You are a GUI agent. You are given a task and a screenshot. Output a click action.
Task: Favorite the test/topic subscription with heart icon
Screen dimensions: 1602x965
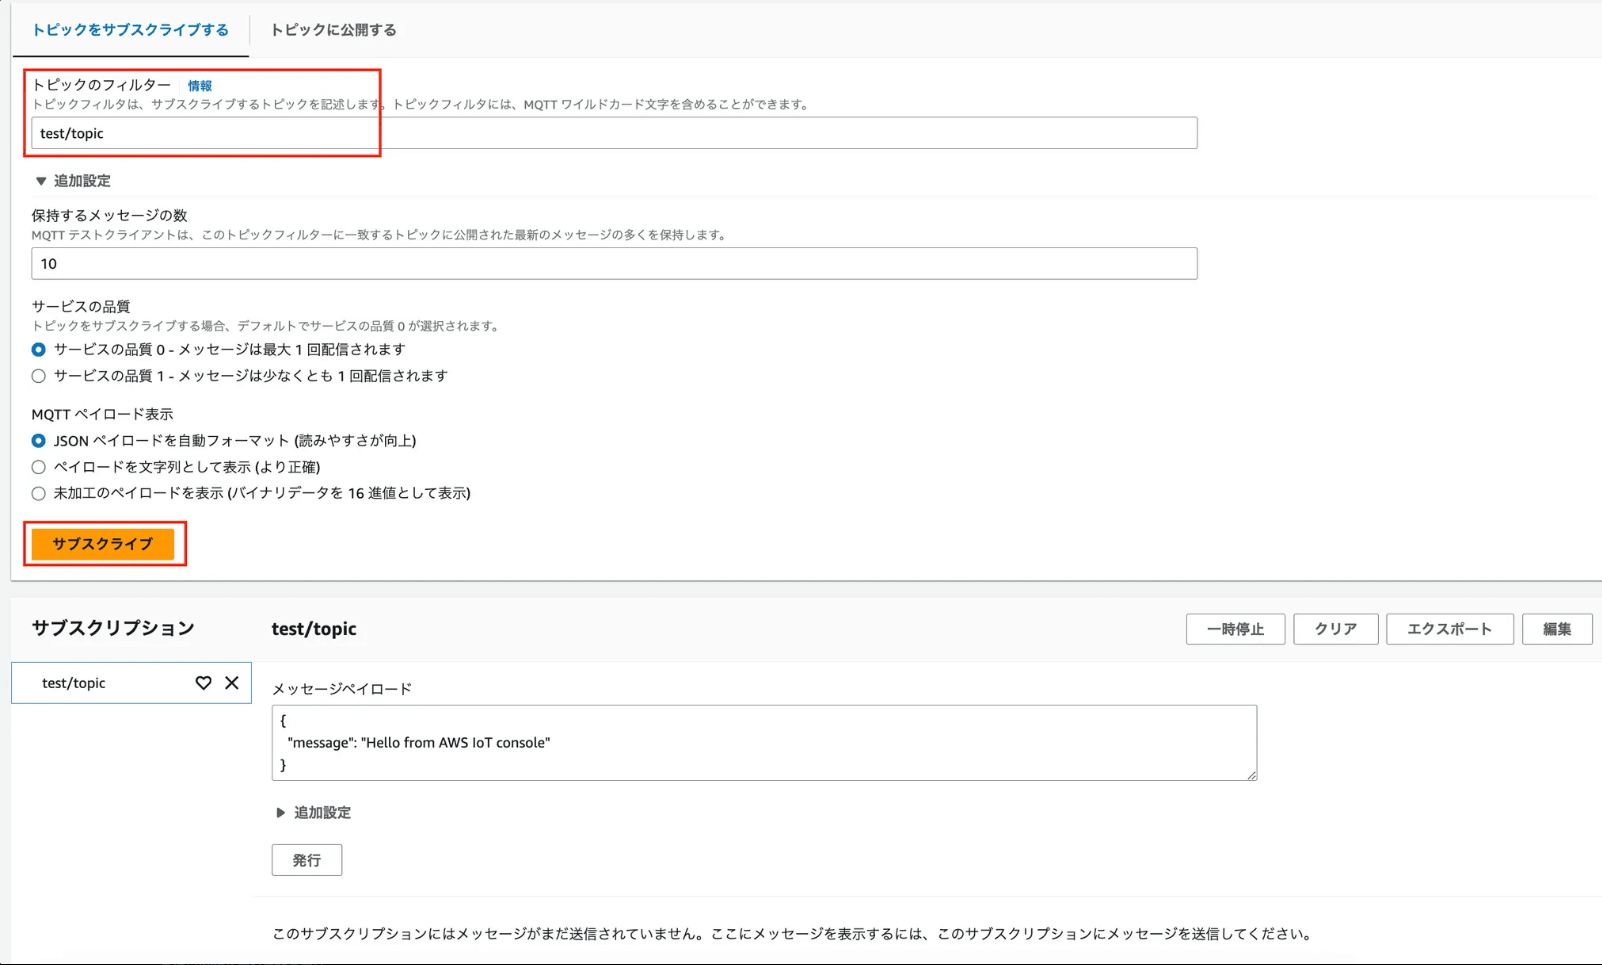203,683
